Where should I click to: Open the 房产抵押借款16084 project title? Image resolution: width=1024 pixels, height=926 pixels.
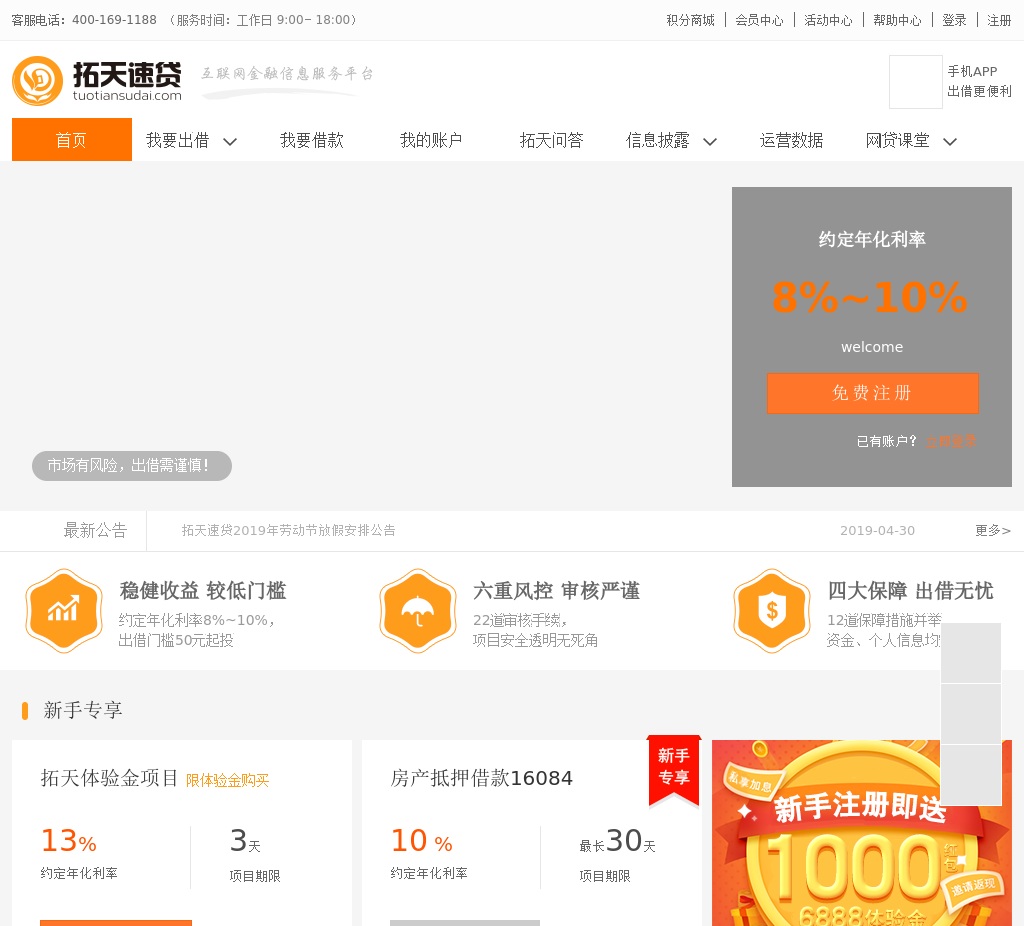point(481,778)
